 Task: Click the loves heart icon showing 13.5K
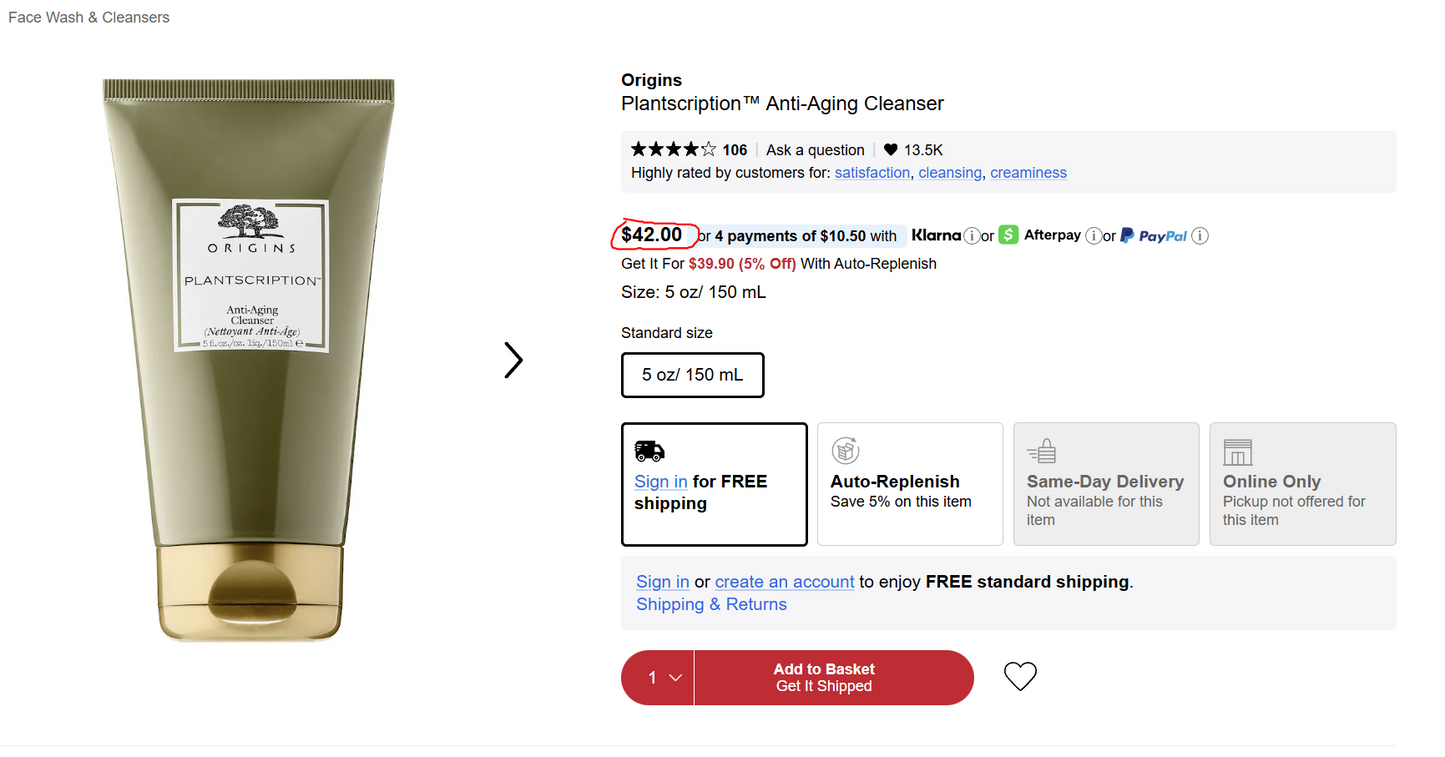tap(889, 149)
